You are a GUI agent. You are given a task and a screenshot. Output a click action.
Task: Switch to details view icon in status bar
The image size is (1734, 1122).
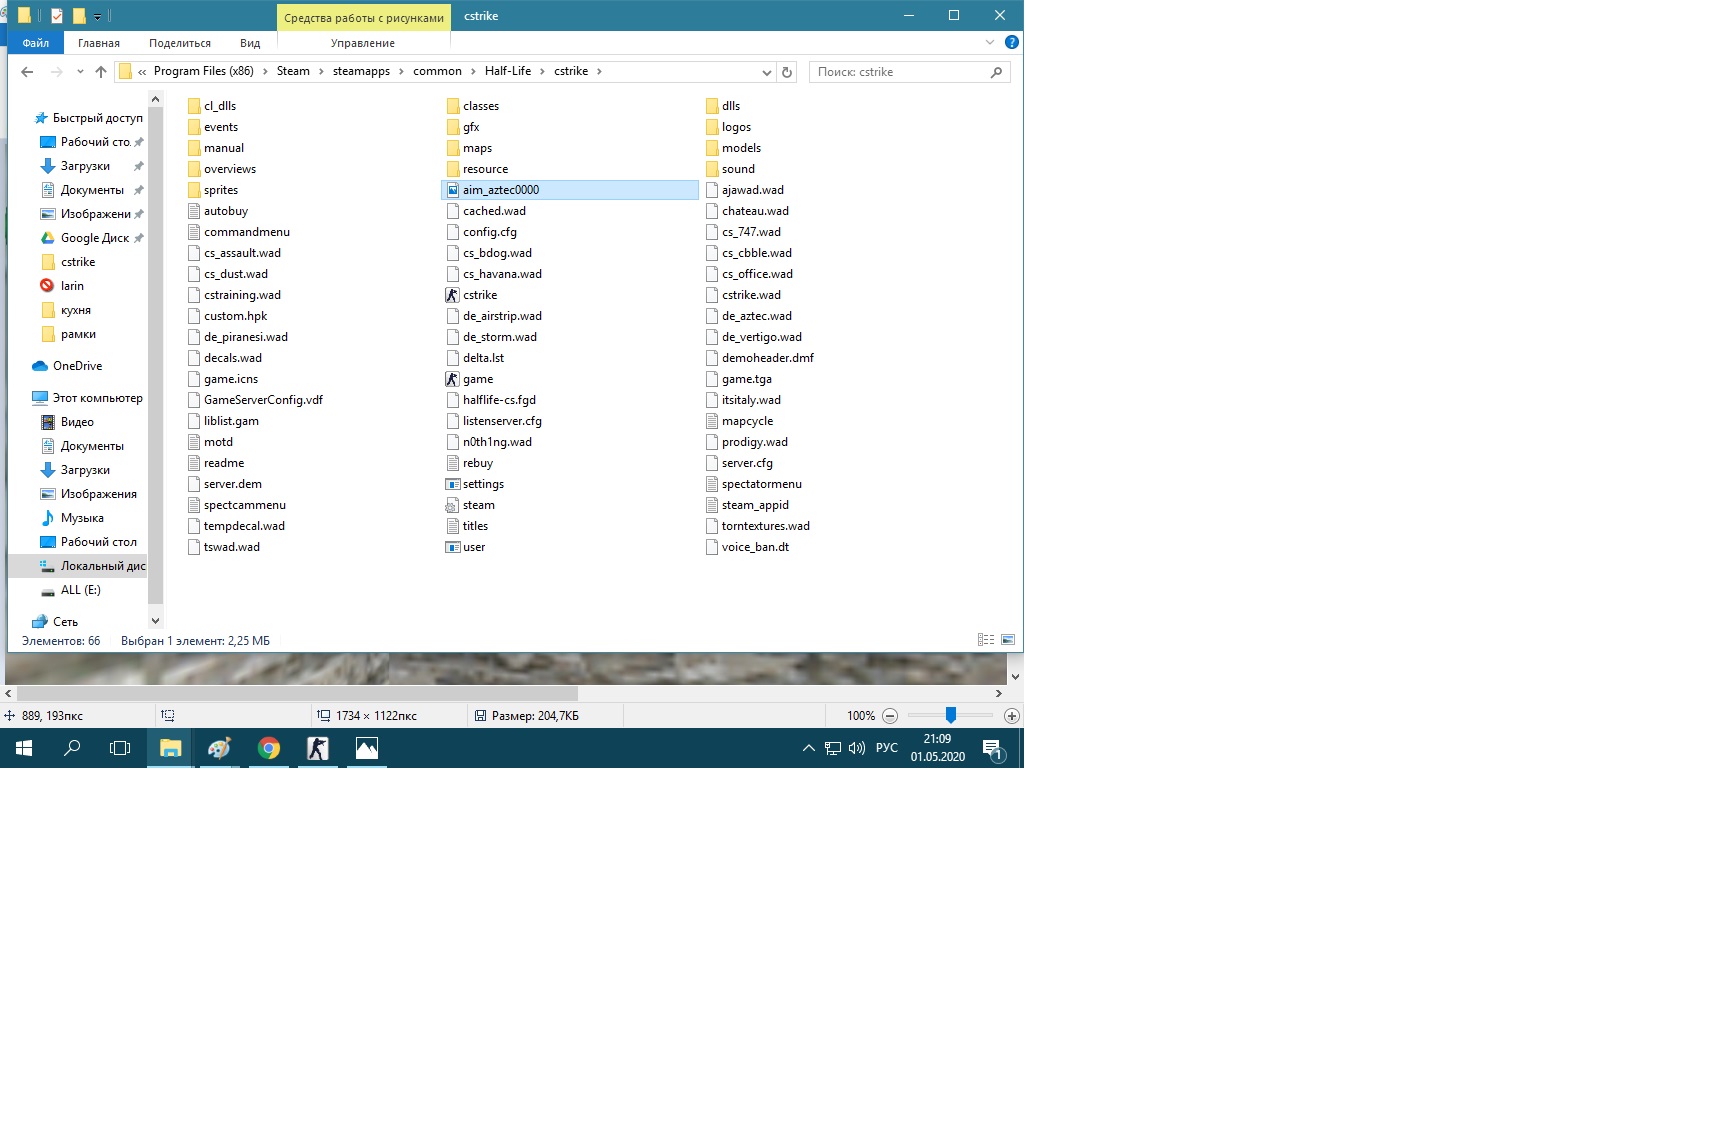click(x=986, y=640)
